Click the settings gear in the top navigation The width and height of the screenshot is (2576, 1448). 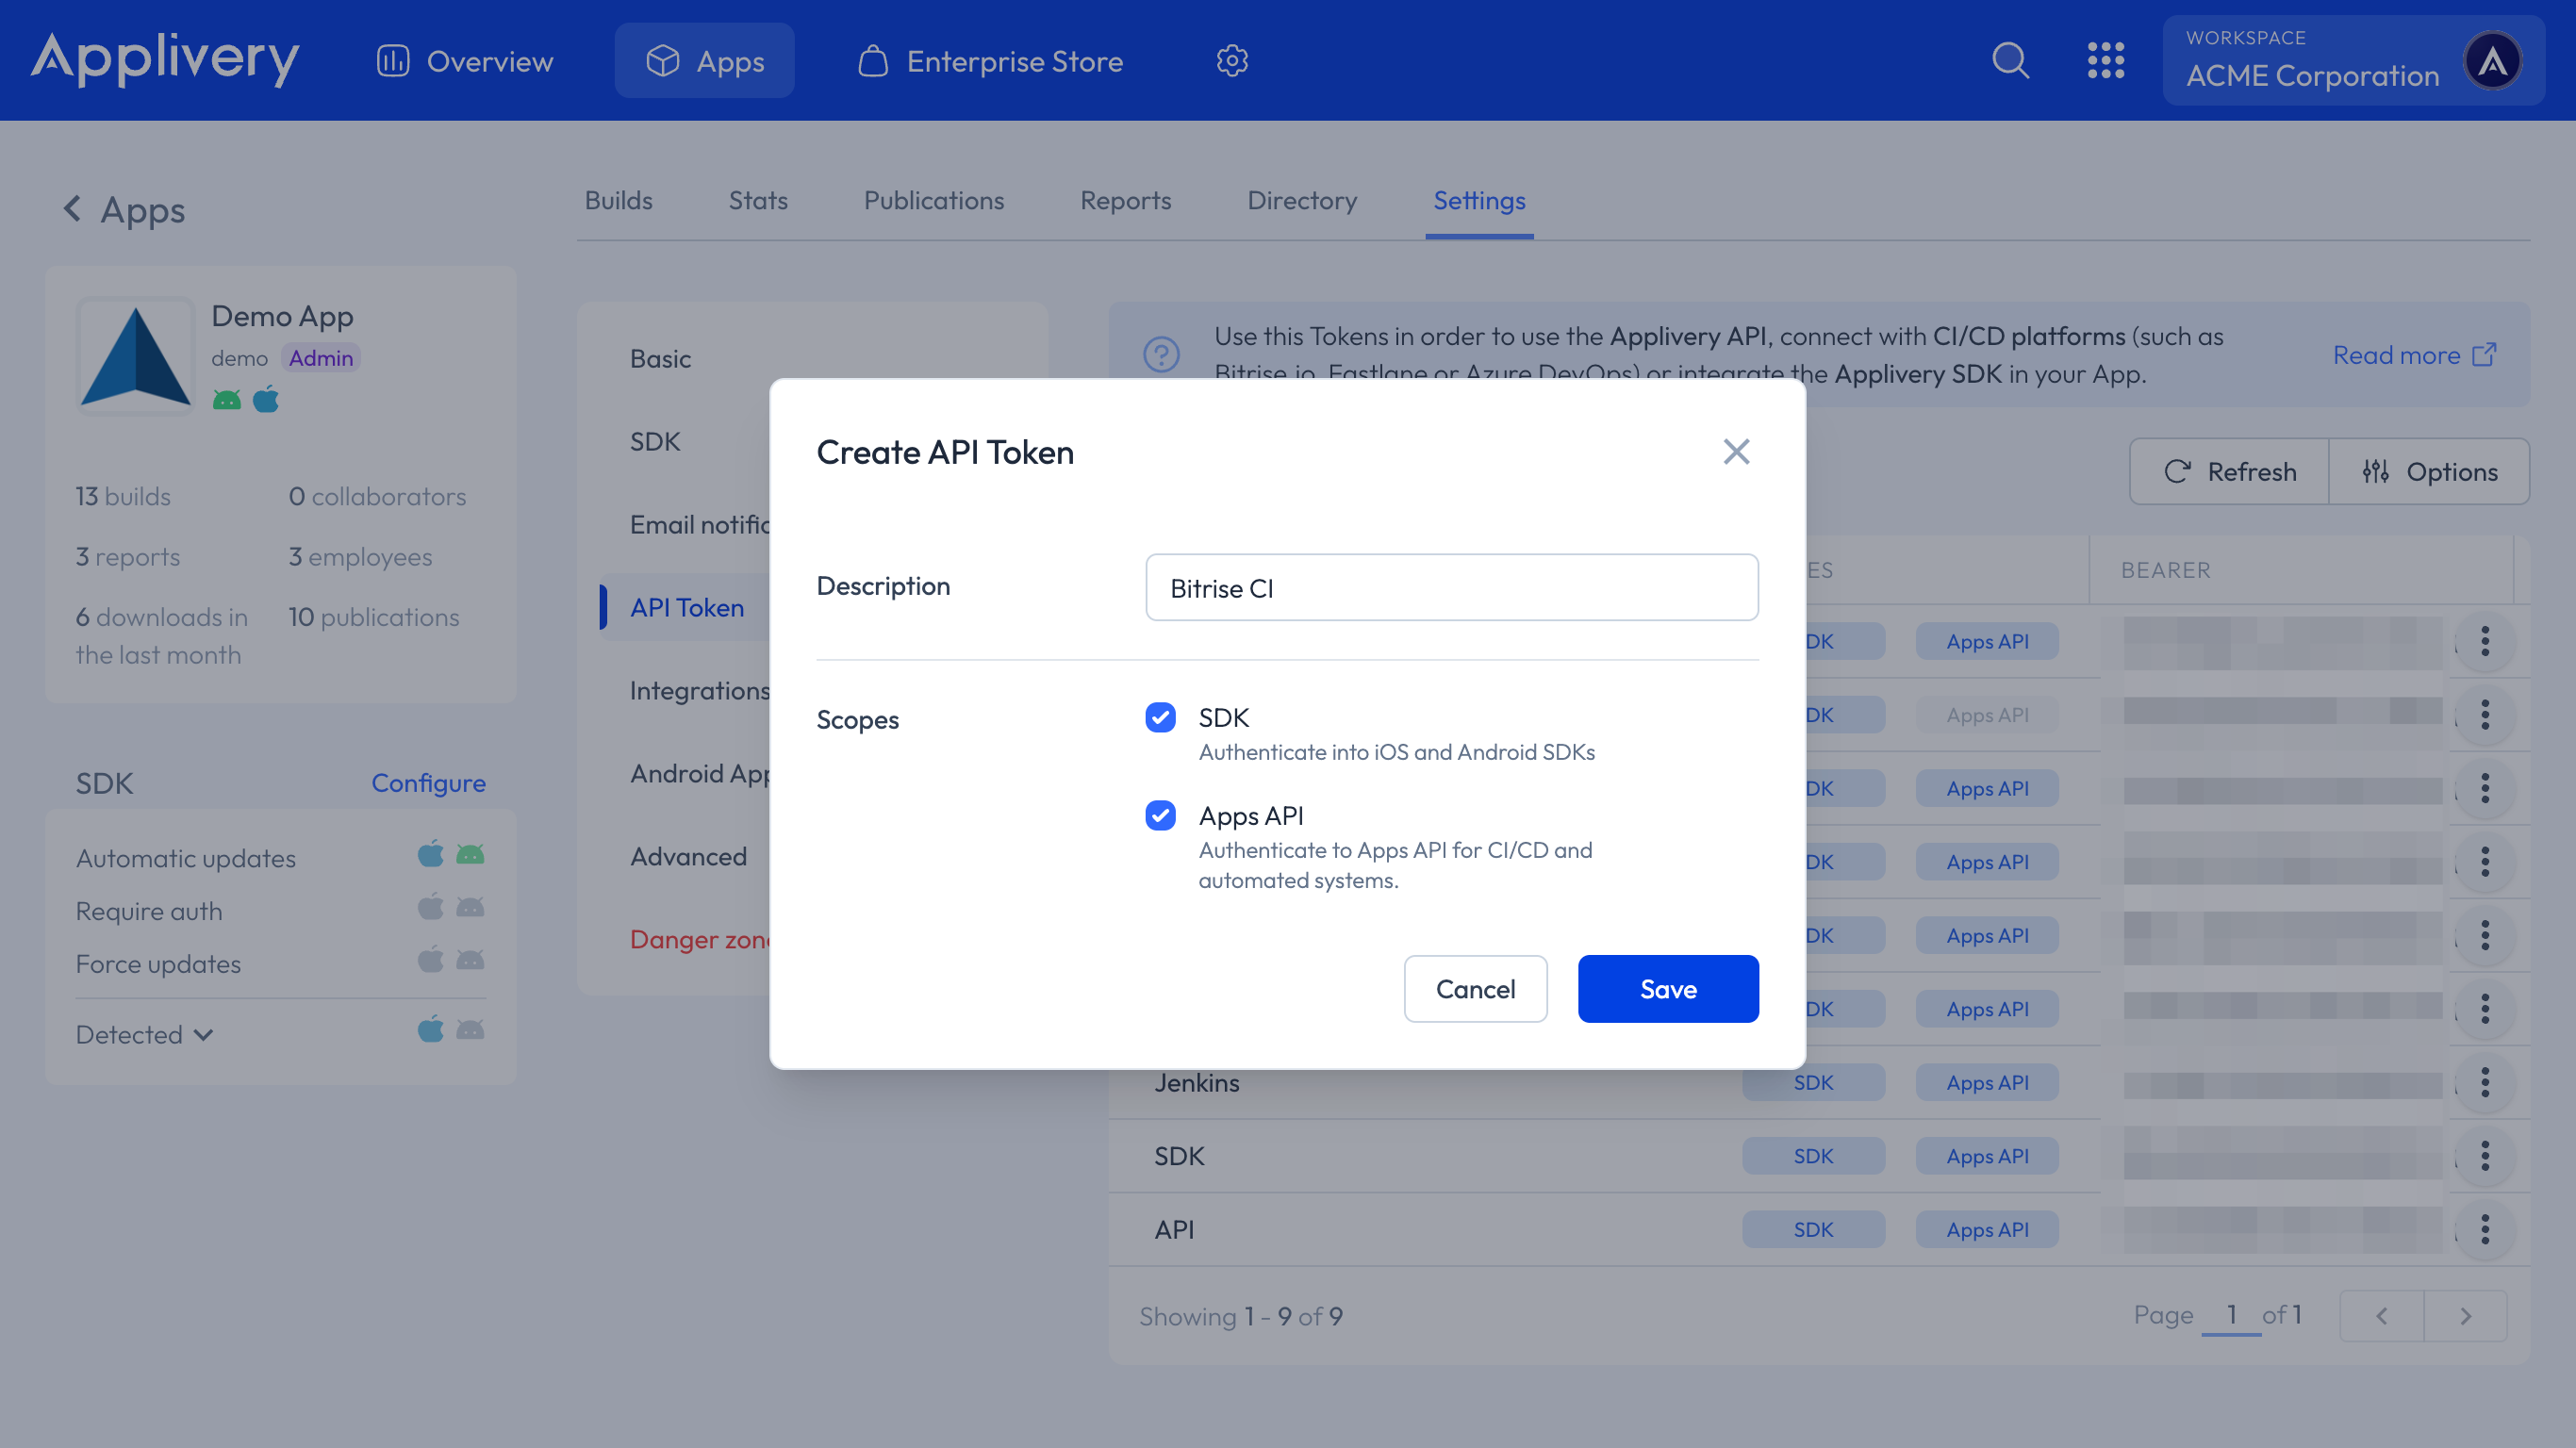tap(1232, 60)
